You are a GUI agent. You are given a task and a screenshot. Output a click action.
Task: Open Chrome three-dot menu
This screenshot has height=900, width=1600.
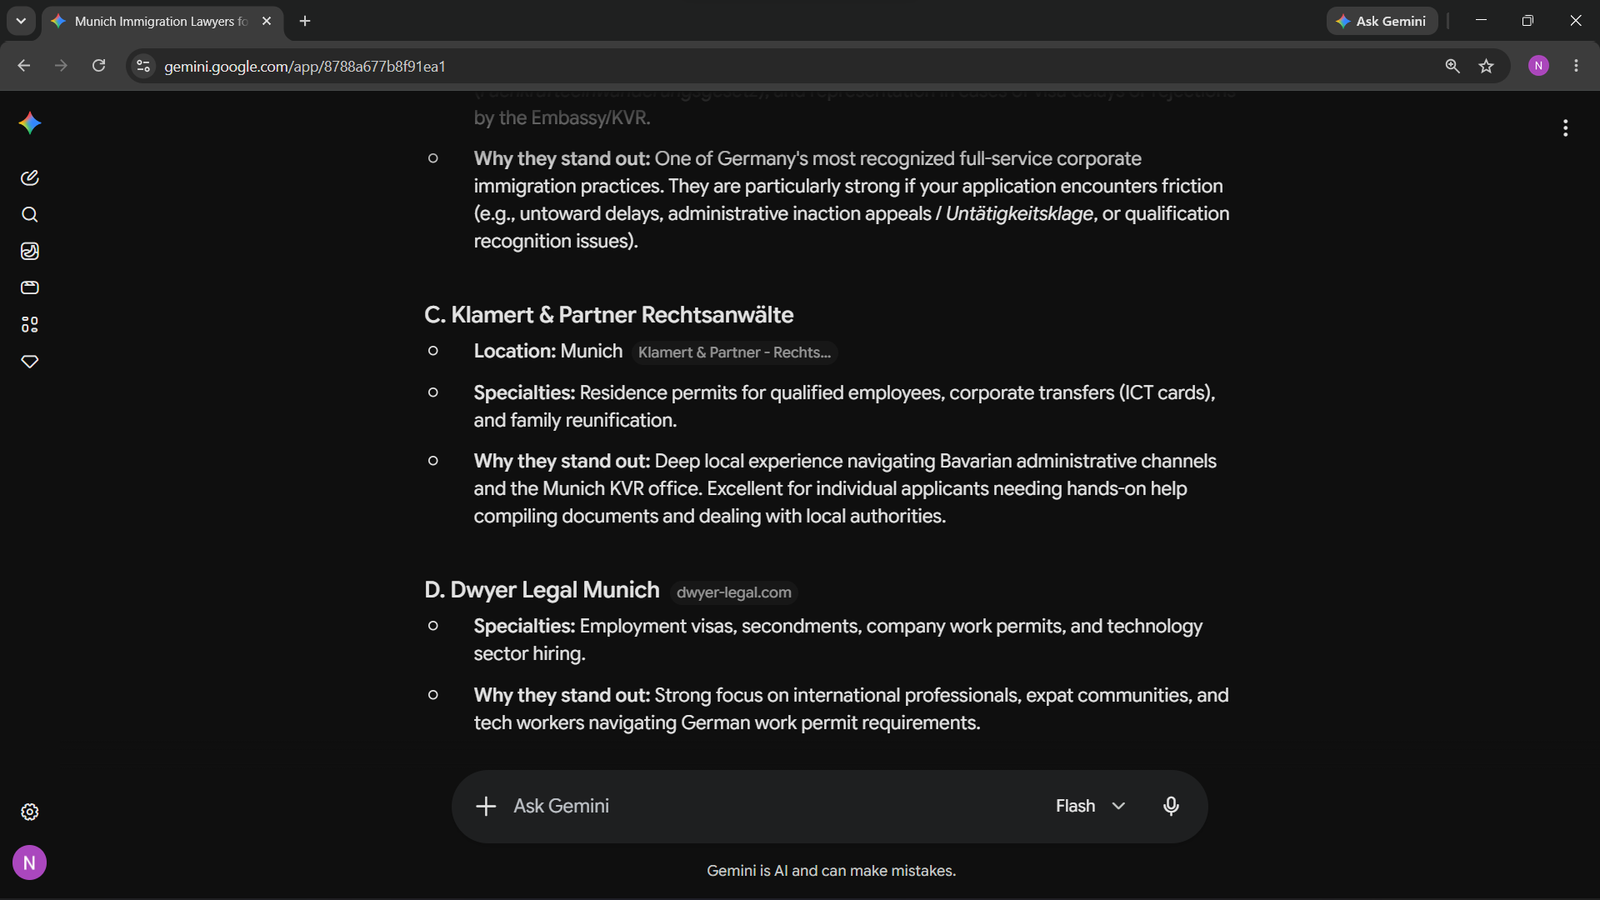point(1576,66)
